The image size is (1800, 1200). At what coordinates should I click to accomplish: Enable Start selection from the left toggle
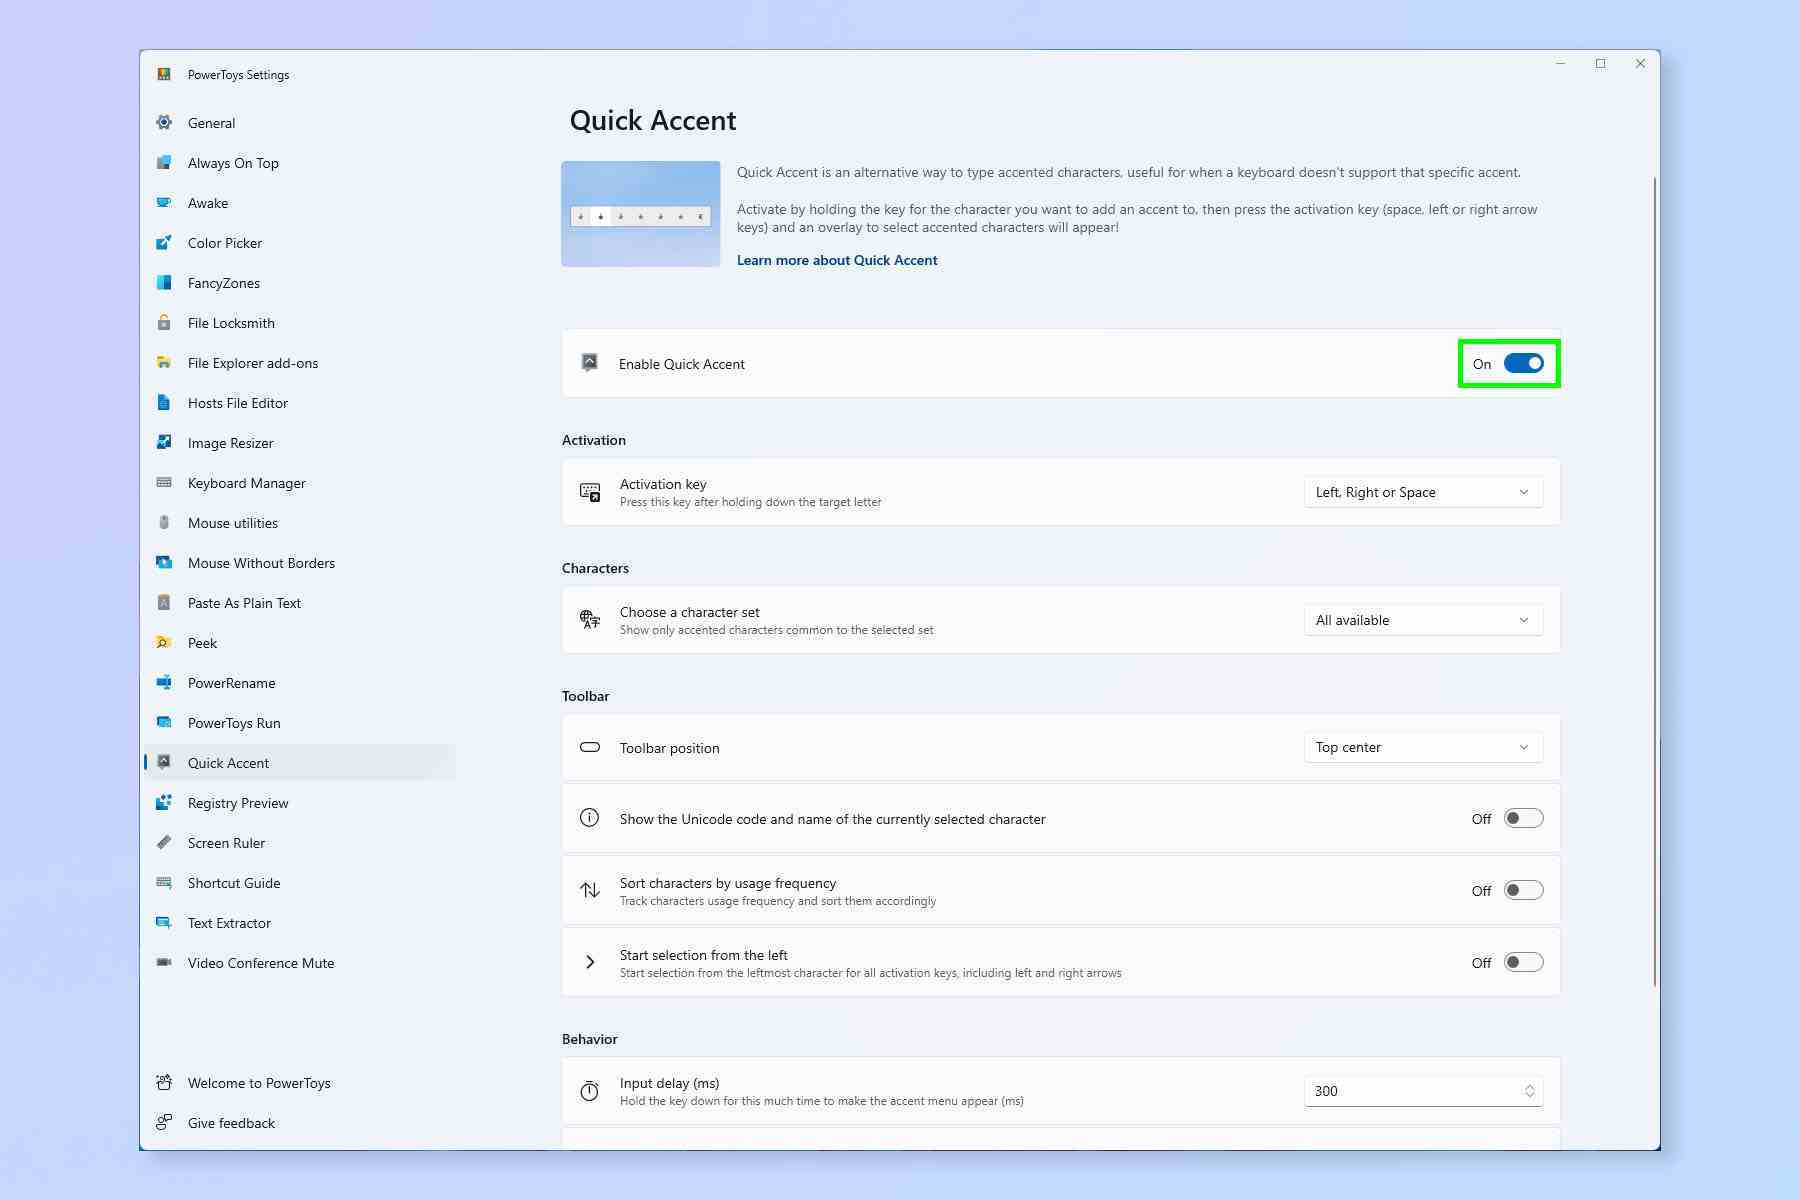pyautogui.click(x=1523, y=962)
